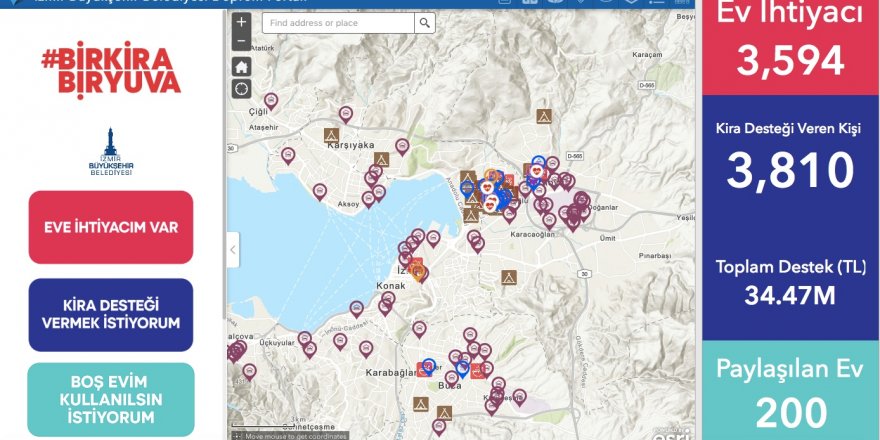Screen dimensions: 880x440
Task: Select the brown tent marker near Karacaoğlan
Action: pos(508,274)
